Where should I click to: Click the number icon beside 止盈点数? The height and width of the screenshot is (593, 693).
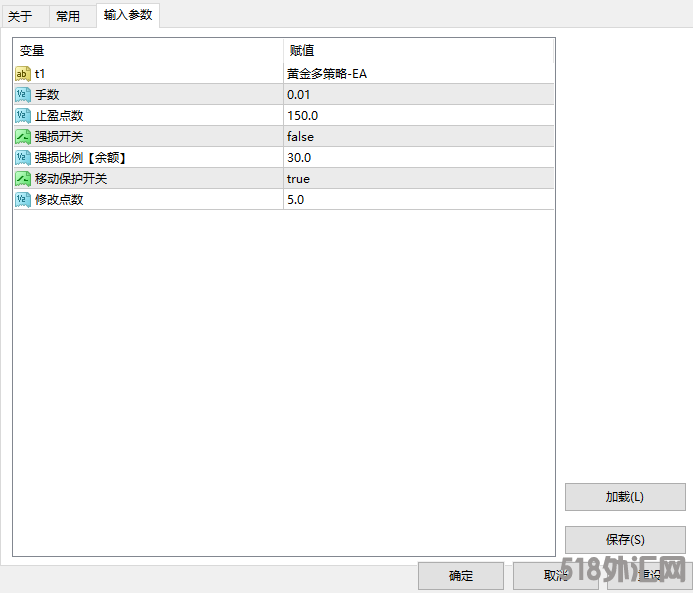23,116
